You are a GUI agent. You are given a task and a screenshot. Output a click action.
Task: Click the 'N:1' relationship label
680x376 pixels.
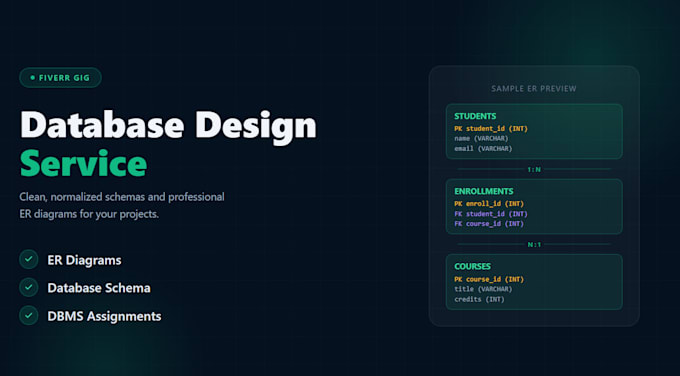(534, 245)
